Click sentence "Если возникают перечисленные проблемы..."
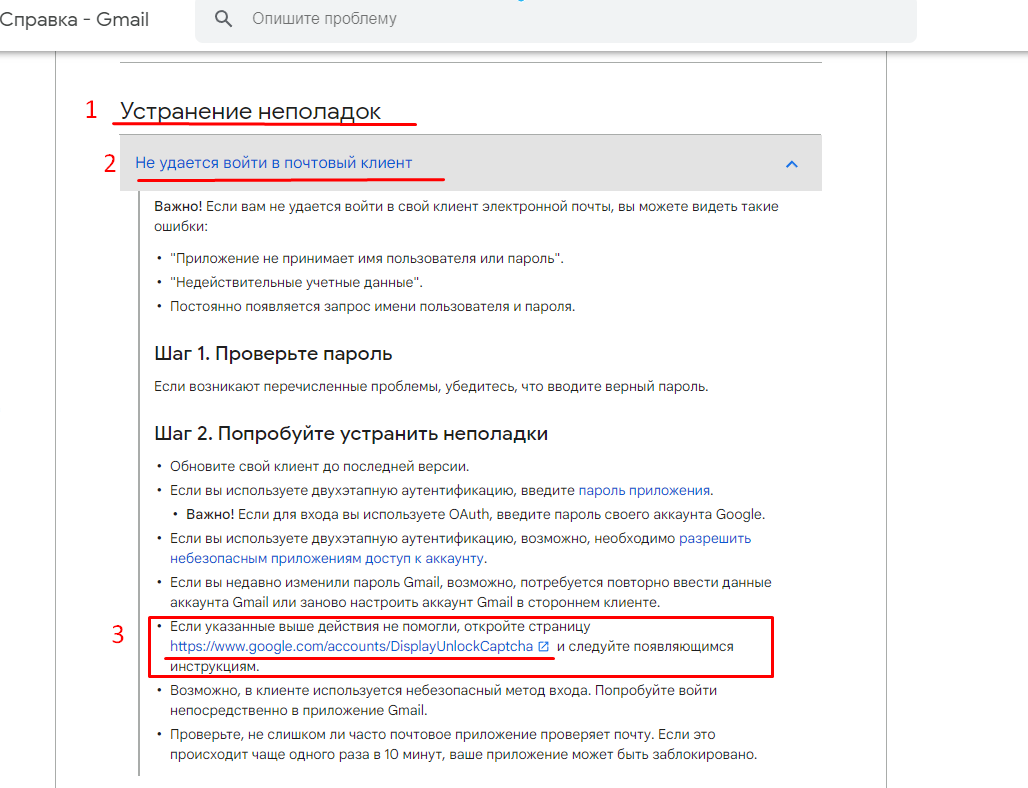Image resolution: width=1028 pixels, height=788 pixels. coord(431,386)
